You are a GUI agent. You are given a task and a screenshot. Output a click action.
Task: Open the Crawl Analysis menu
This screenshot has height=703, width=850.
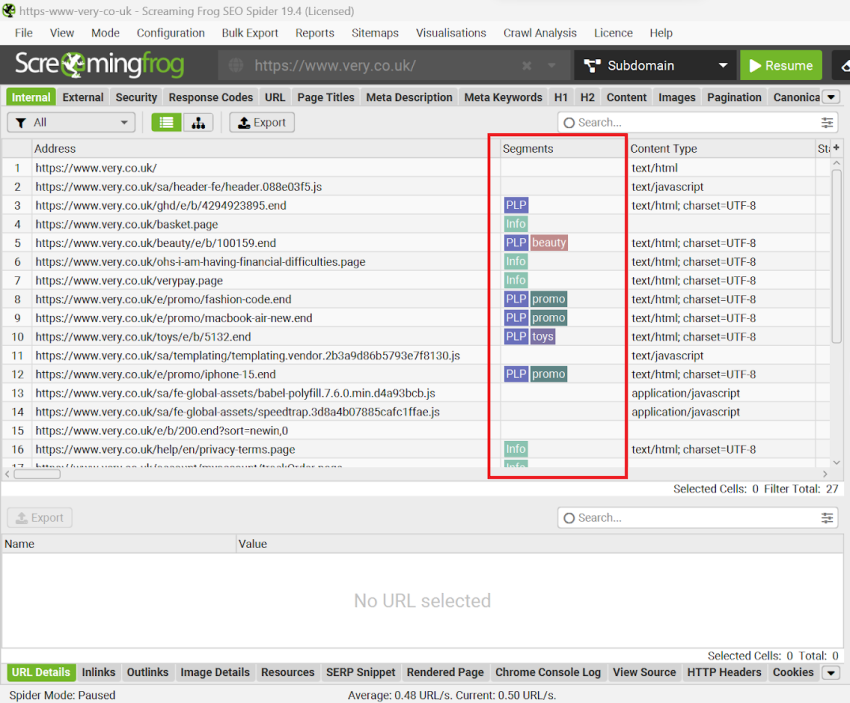pyautogui.click(x=540, y=33)
